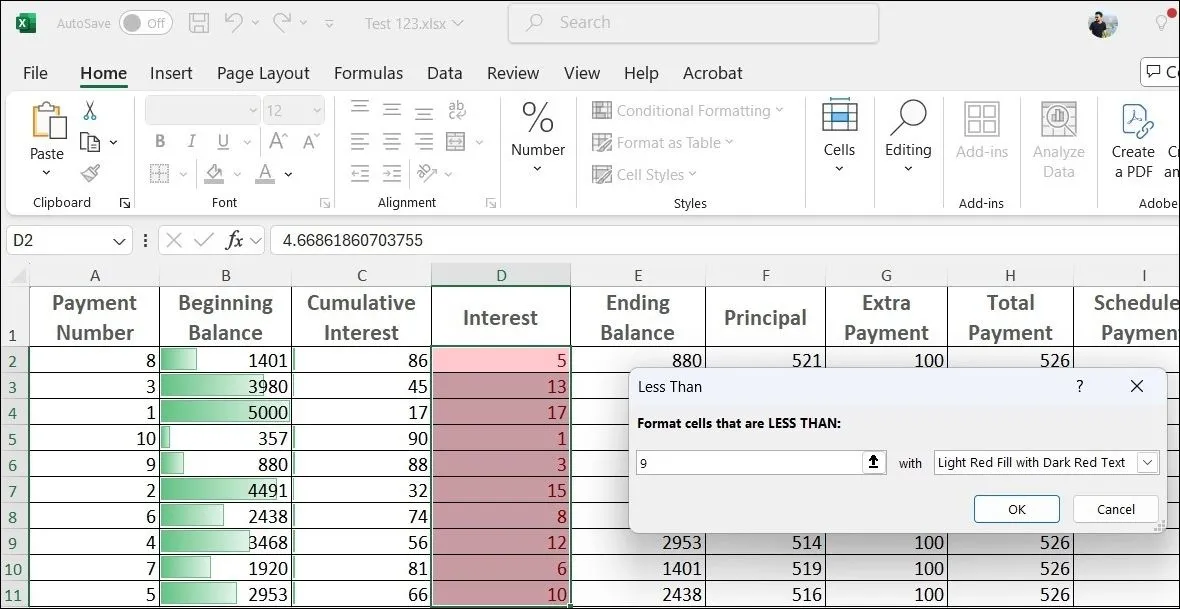Open the Font Color A swatch
Image resolution: width=1180 pixels, height=609 pixels.
265,174
